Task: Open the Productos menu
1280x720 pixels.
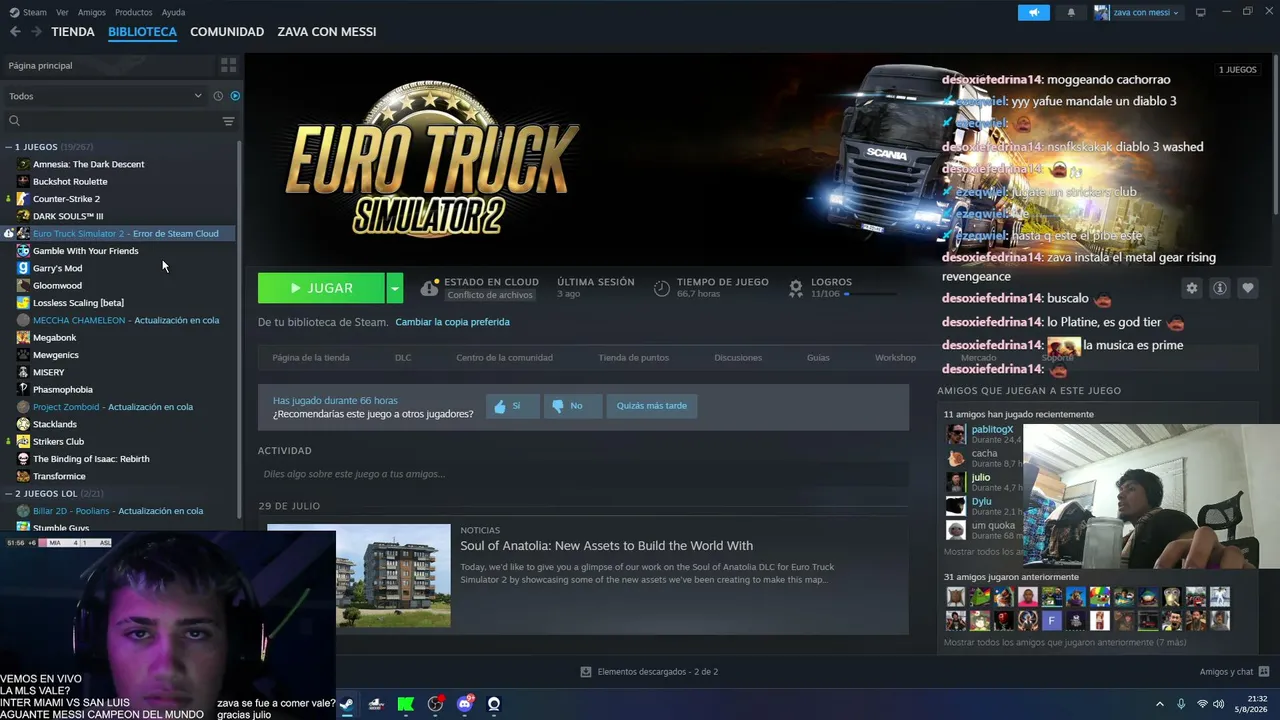Action: pyautogui.click(x=134, y=12)
